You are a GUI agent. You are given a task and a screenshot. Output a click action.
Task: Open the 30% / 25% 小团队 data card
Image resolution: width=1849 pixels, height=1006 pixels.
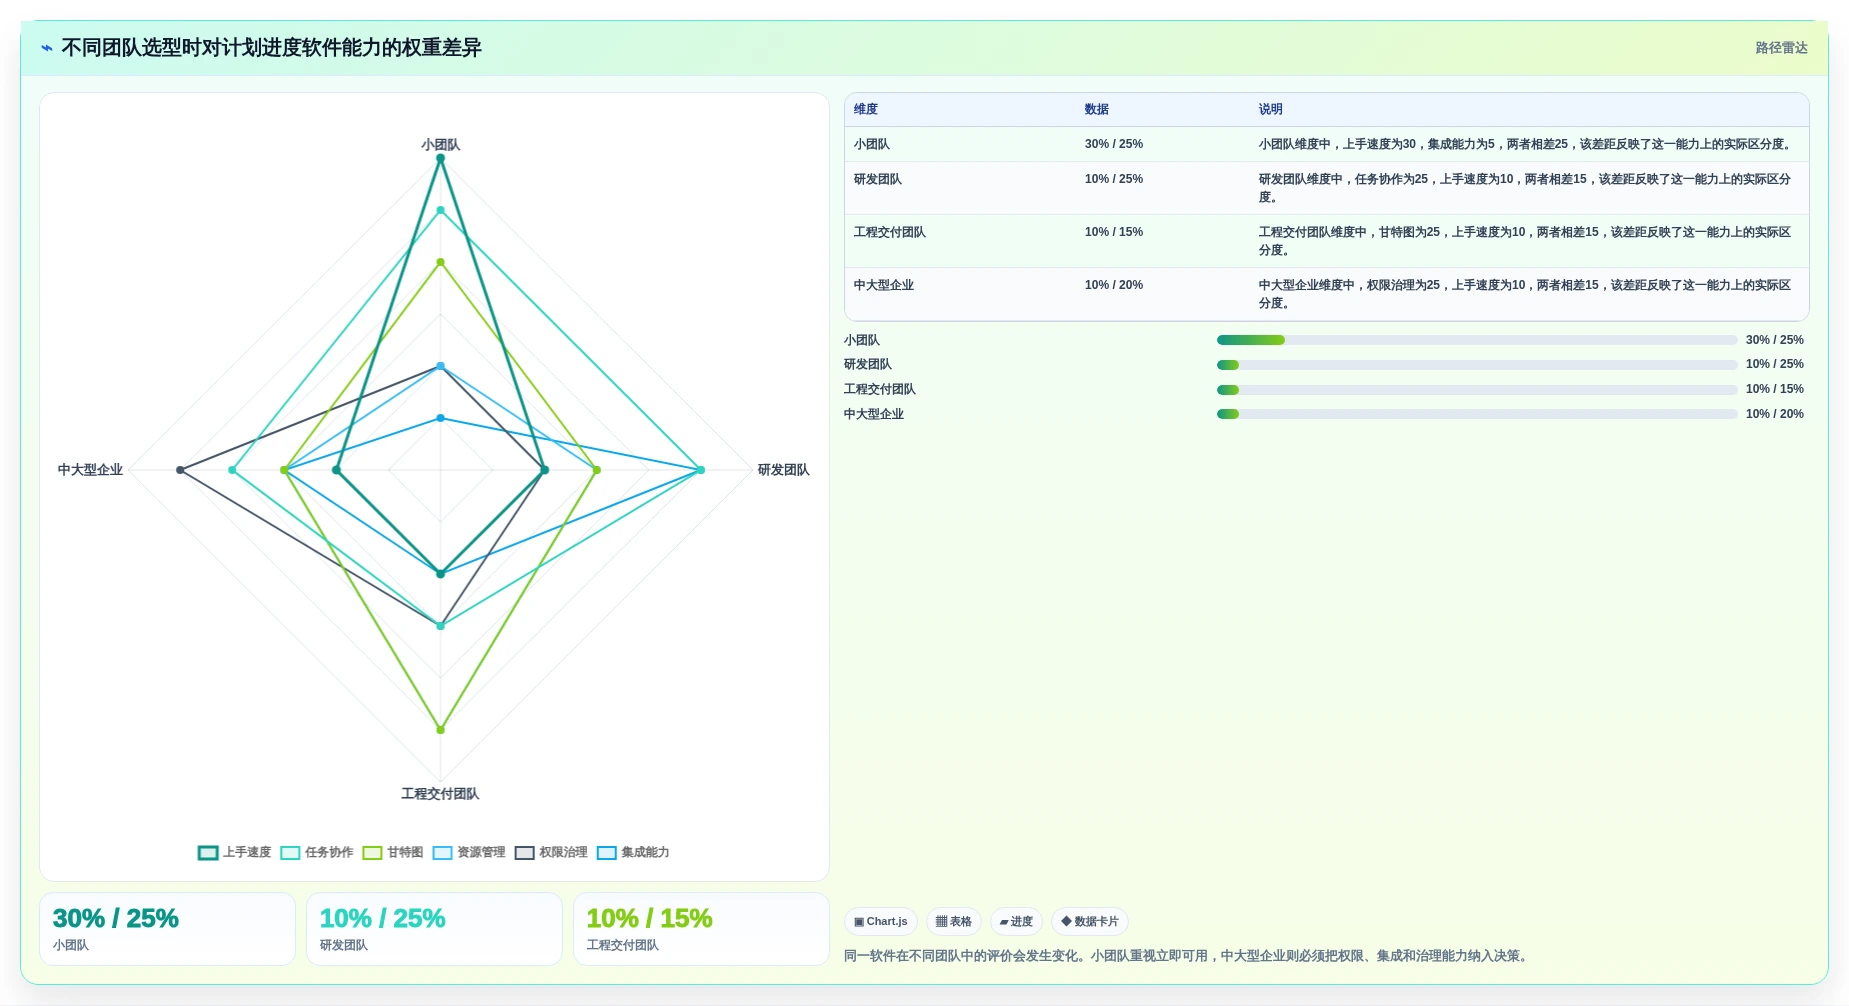(x=167, y=929)
